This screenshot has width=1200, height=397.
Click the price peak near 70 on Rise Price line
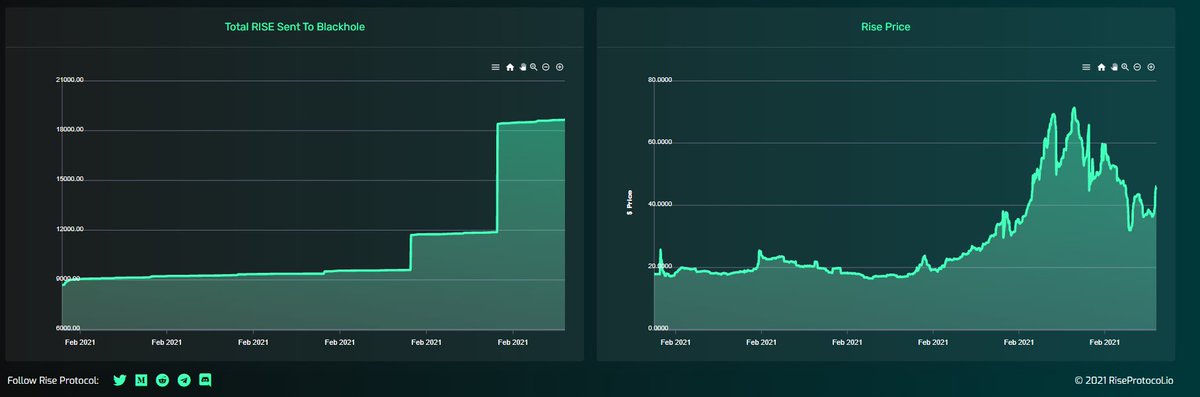tap(1073, 109)
